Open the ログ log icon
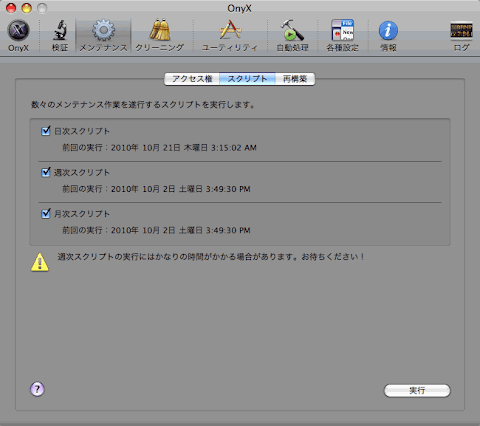 (462, 36)
